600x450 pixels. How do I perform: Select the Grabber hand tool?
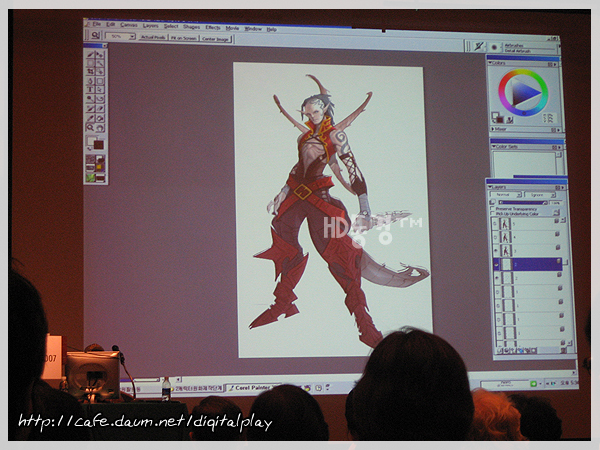[100, 127]
